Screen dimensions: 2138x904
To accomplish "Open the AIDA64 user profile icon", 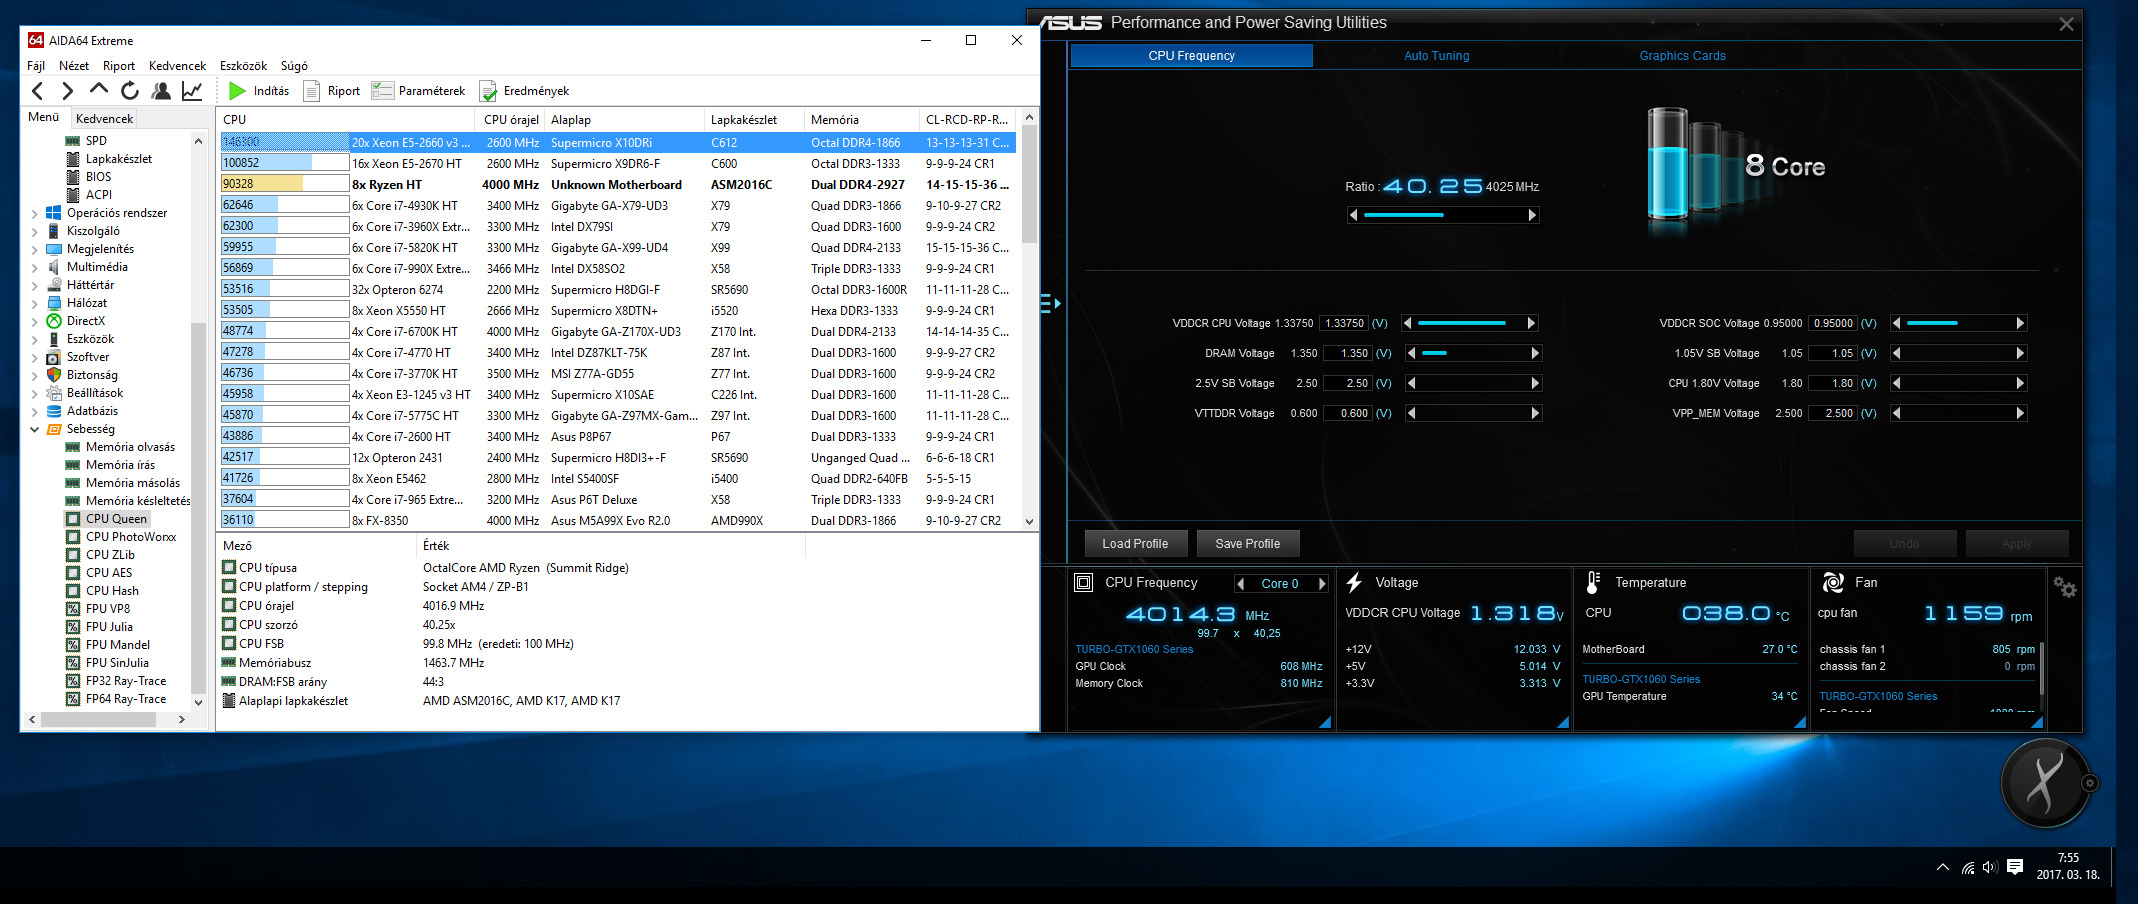I will click(x=161, y=91).
